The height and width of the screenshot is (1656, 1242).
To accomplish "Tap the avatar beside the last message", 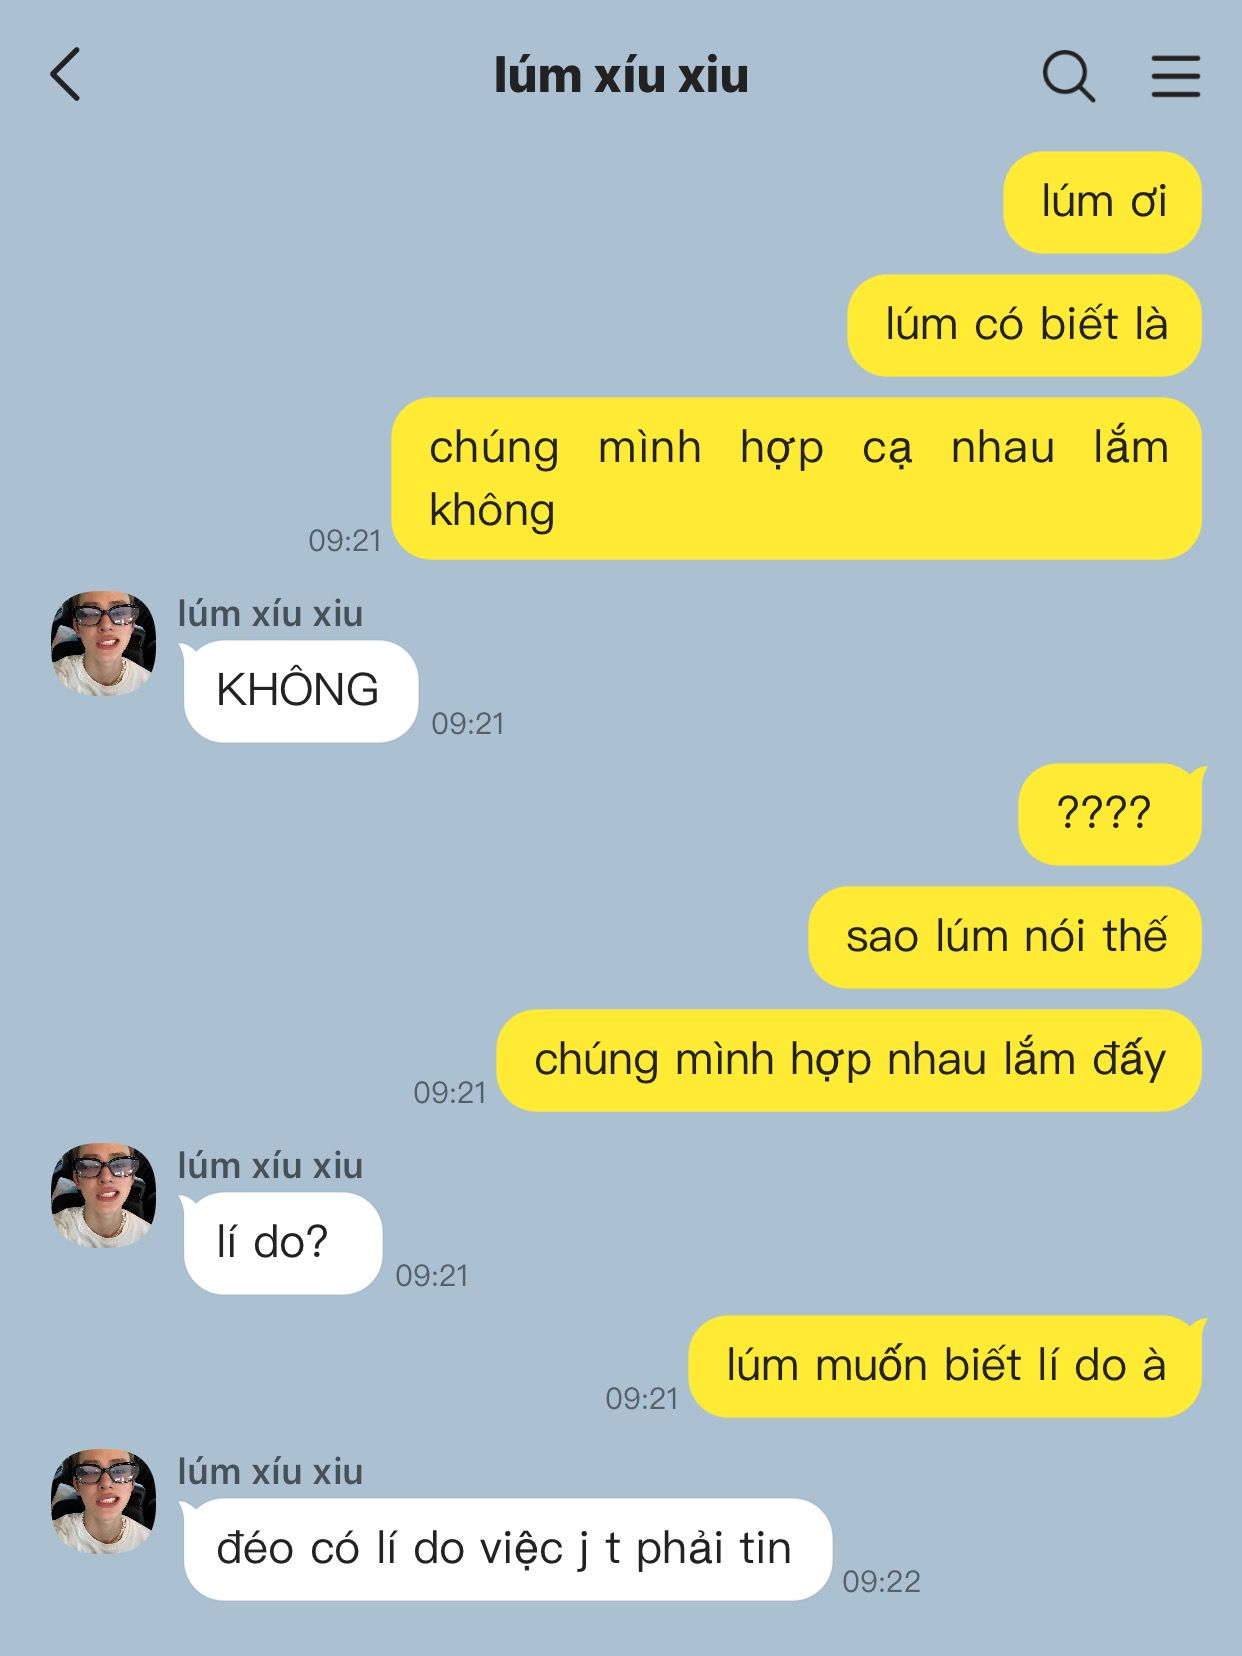I will [103, 1501].
